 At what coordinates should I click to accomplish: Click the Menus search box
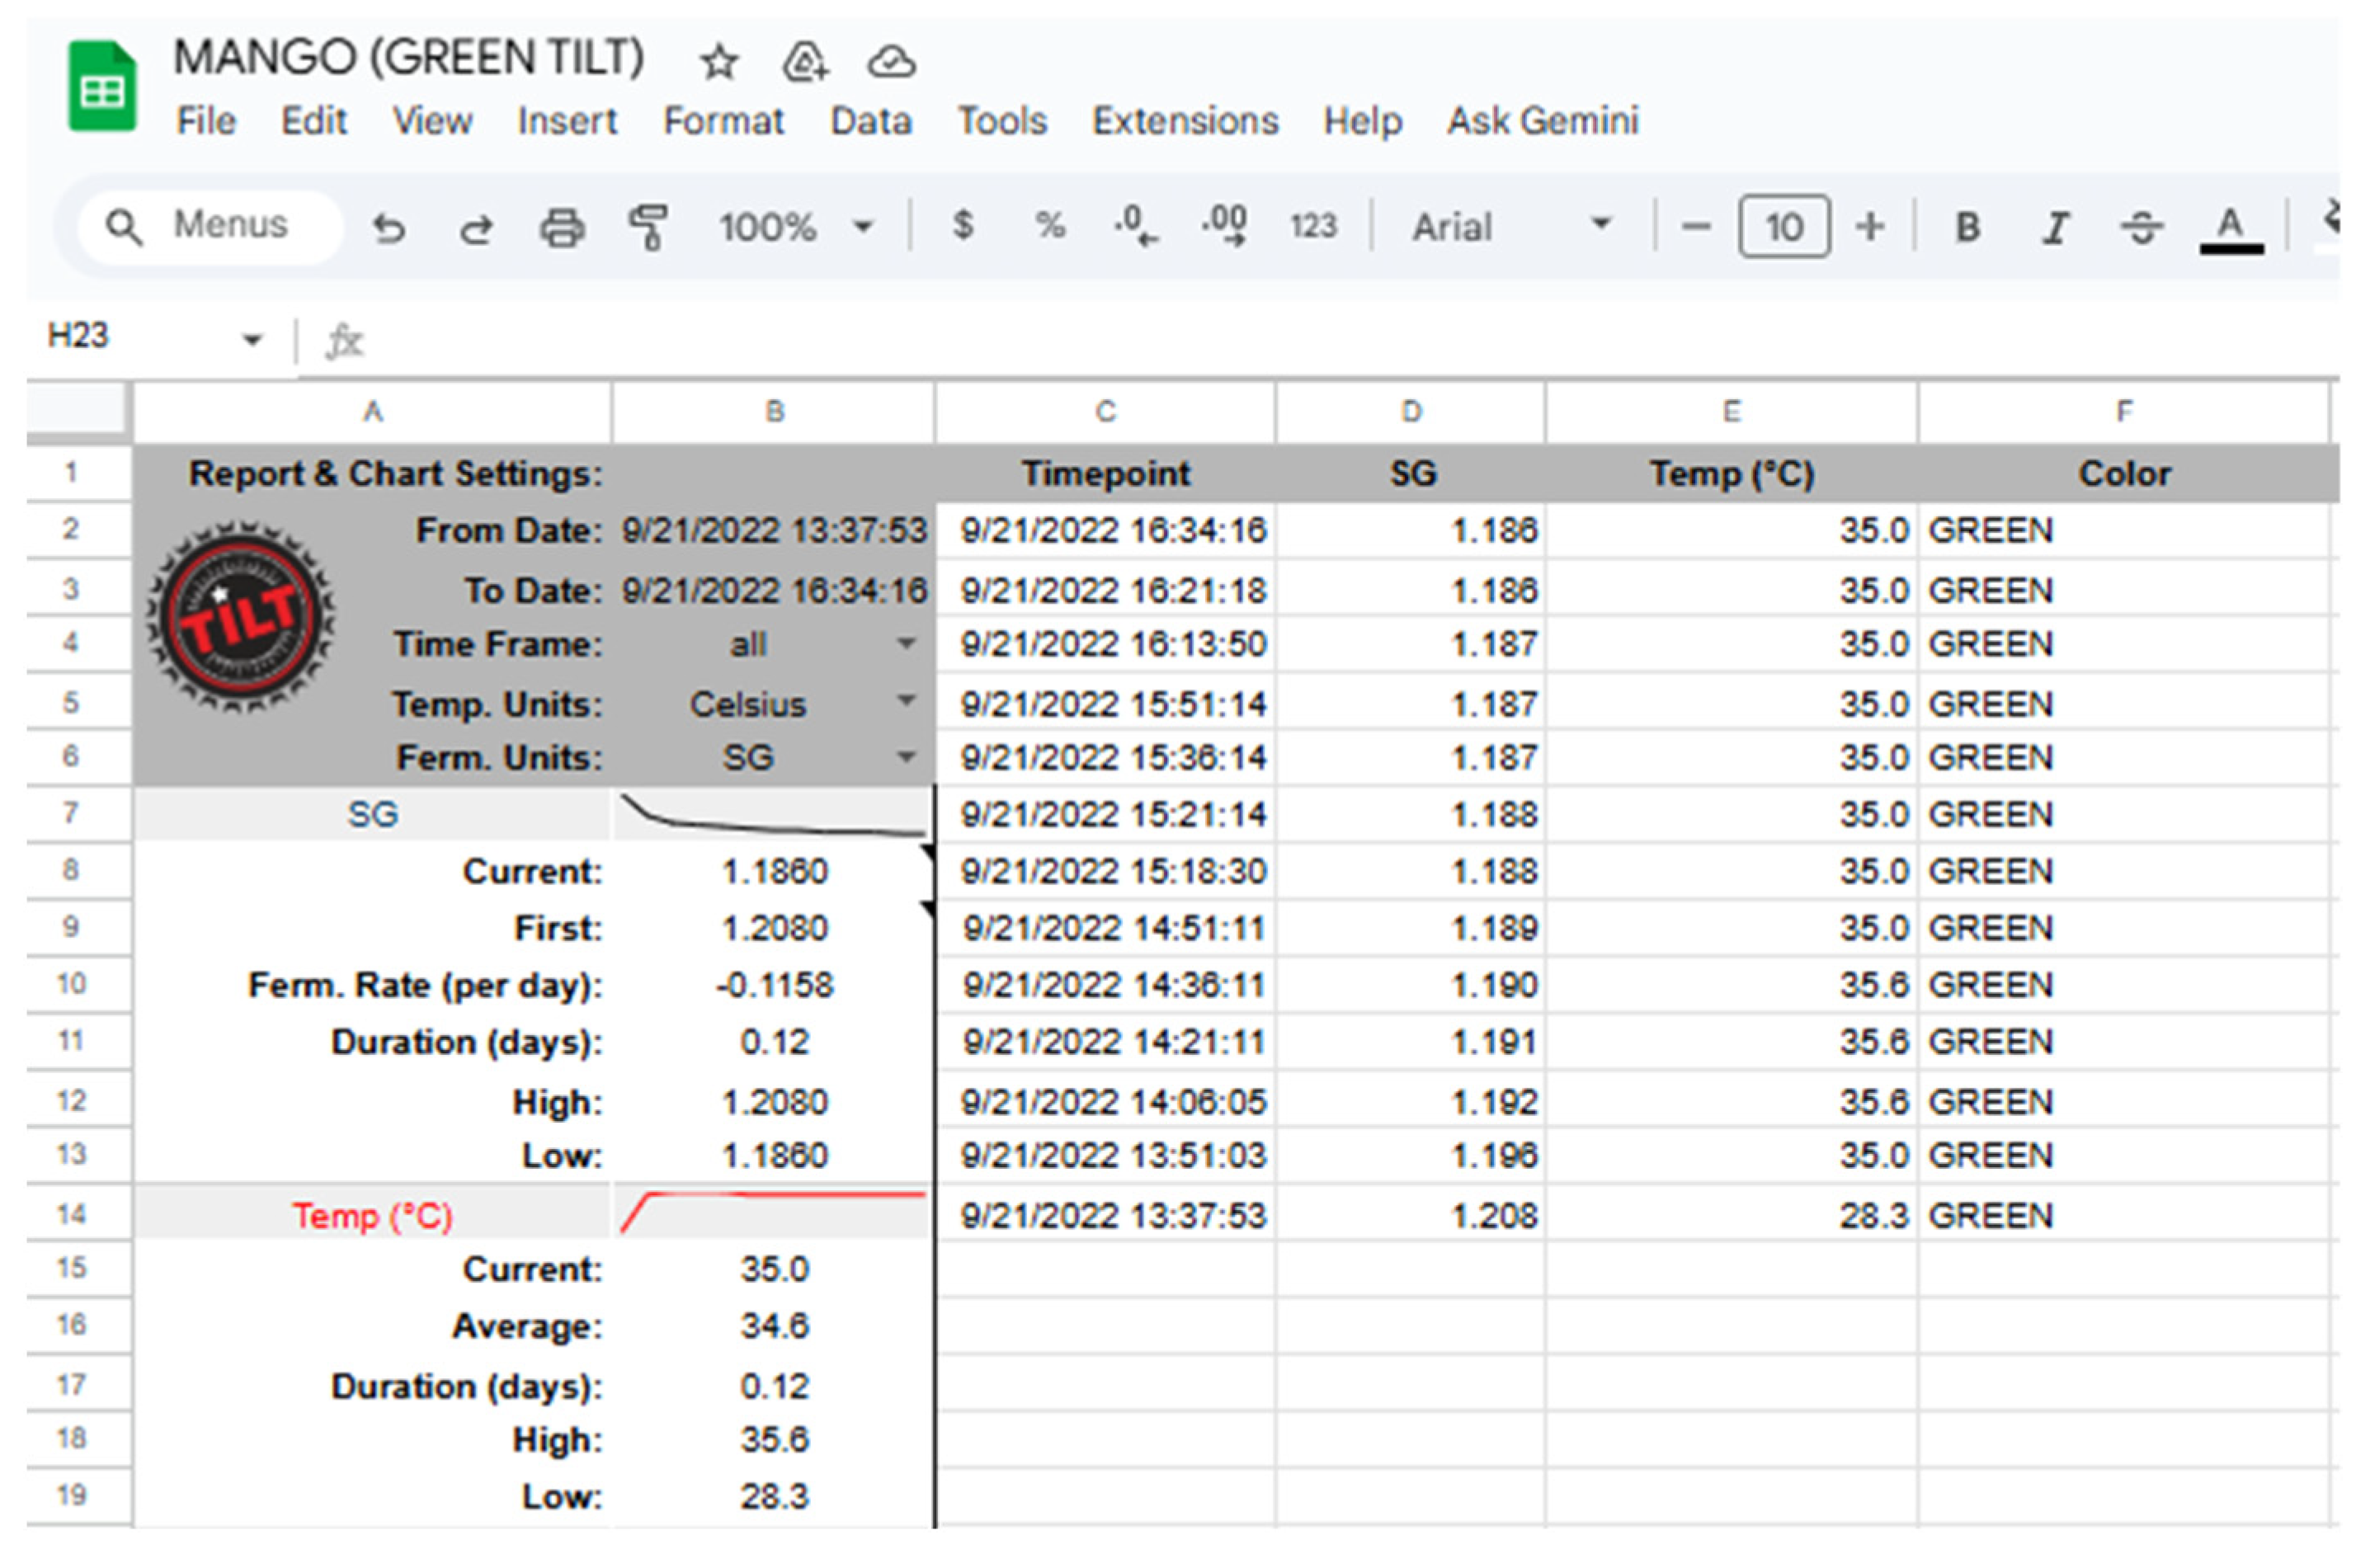(x=210, y=226)
